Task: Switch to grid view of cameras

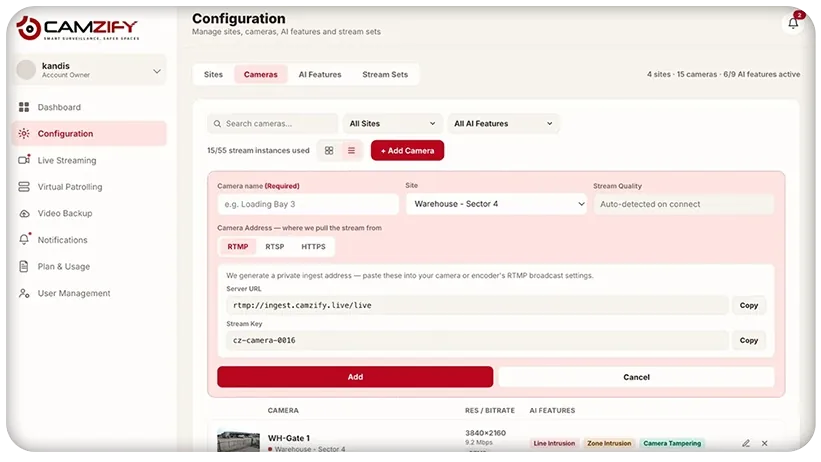Action: click(x=329, y=150)
